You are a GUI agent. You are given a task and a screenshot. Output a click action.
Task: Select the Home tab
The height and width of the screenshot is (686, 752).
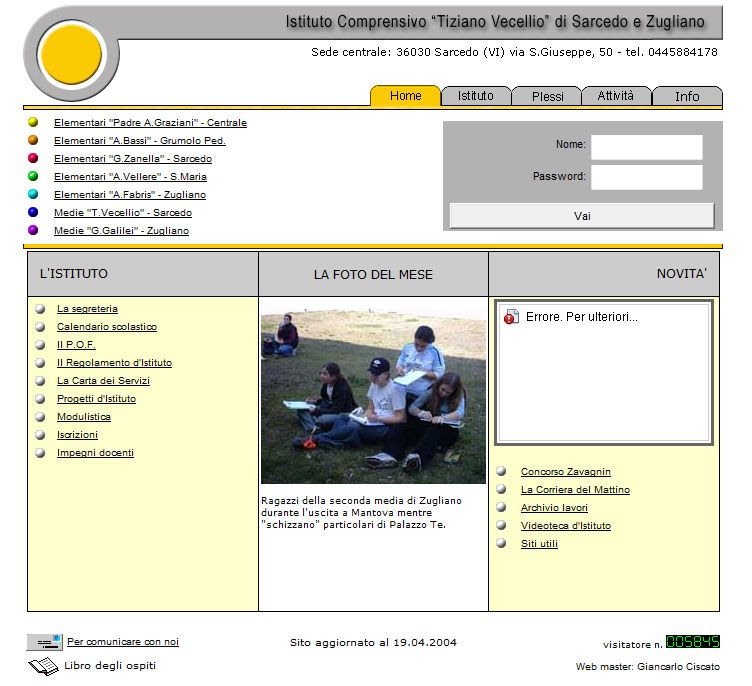[405, 96]
